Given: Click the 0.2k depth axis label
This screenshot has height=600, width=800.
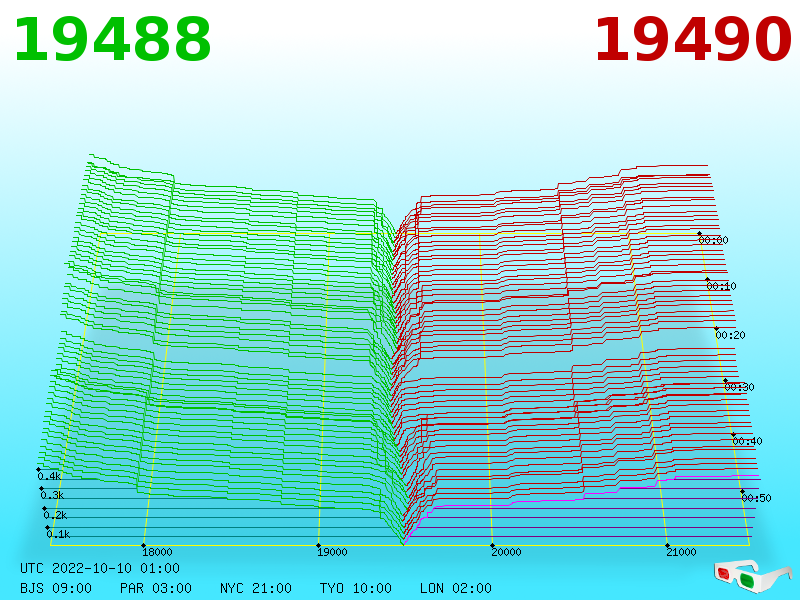Looking at the screenshot, I should 56,515.
